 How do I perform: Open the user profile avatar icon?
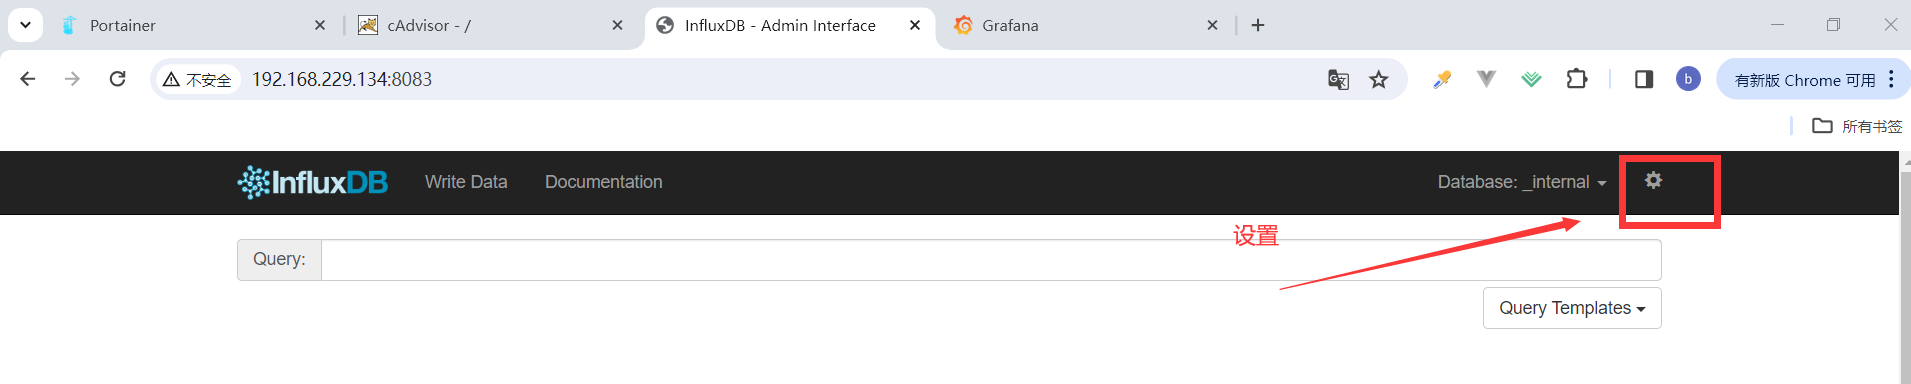(1688, 79)
